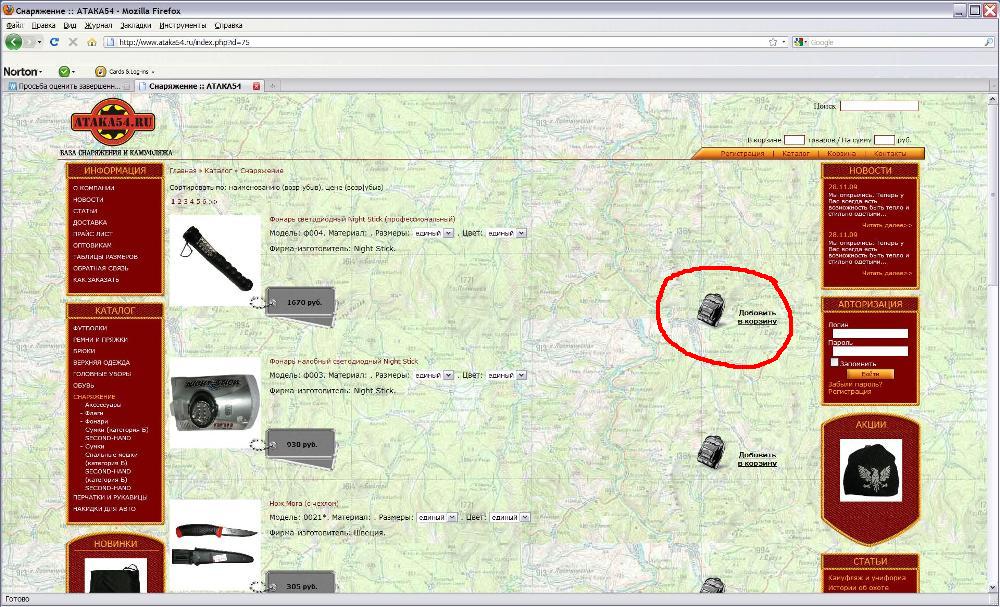Screen dimensions: 1000x607
Task: Tick the Запомнить checkbox in login panel
Action: point(834,362)
